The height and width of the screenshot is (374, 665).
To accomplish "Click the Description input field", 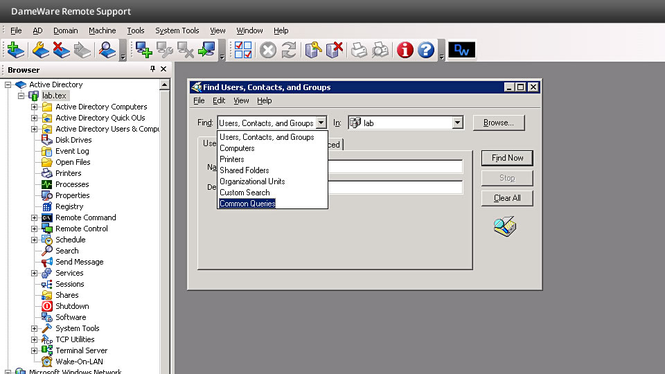I will [395, 187].
